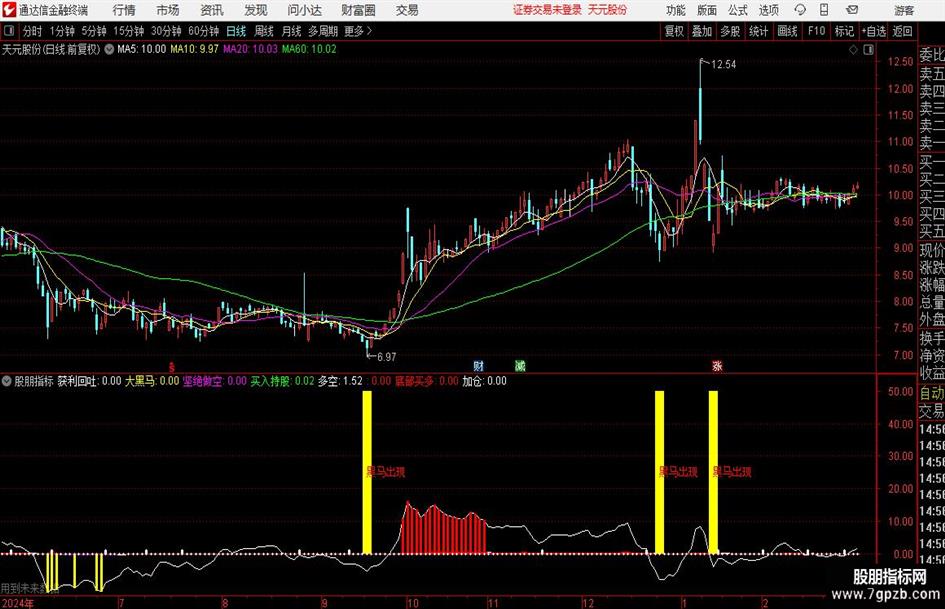This screenshot has width=945, height=609.
Task: Switch to the 30分钟 period tab
Action: click(166, 31)
